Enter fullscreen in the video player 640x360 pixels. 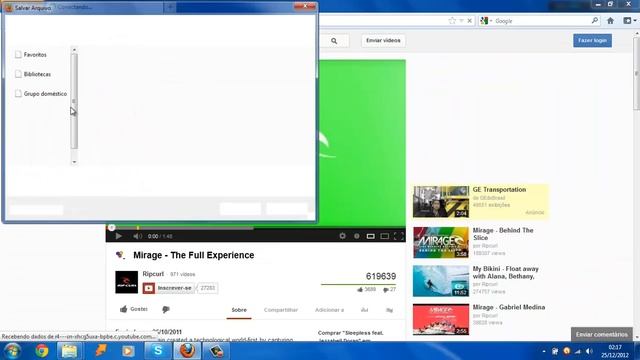click(x=398, y=236)
